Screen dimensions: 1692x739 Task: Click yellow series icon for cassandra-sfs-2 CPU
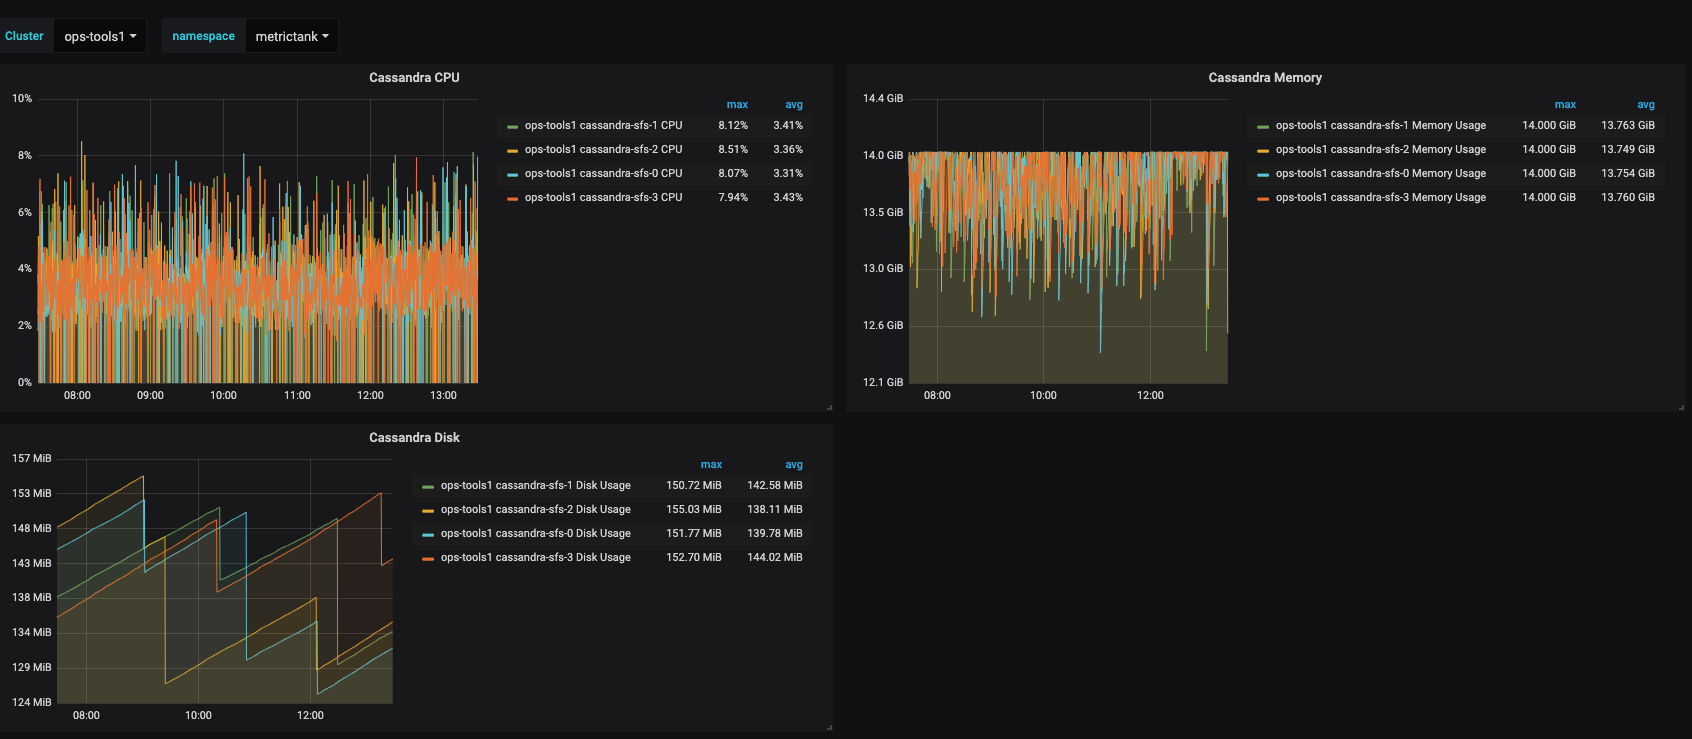[x=512, y=151]
